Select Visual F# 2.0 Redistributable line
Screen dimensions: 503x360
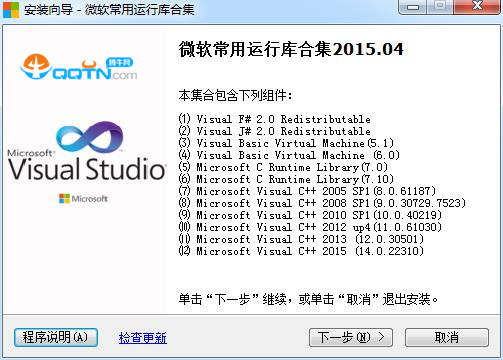tap(275, 119)
